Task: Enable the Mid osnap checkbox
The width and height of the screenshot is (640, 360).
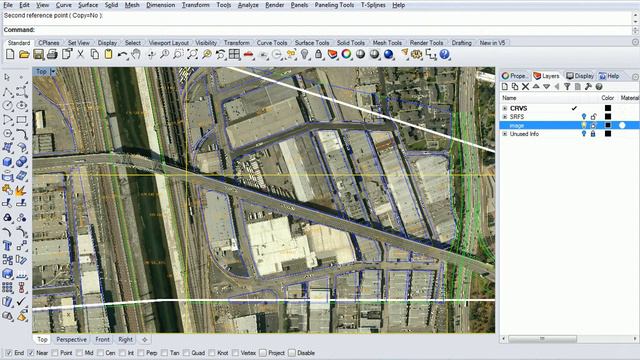Action: [79, 353]
